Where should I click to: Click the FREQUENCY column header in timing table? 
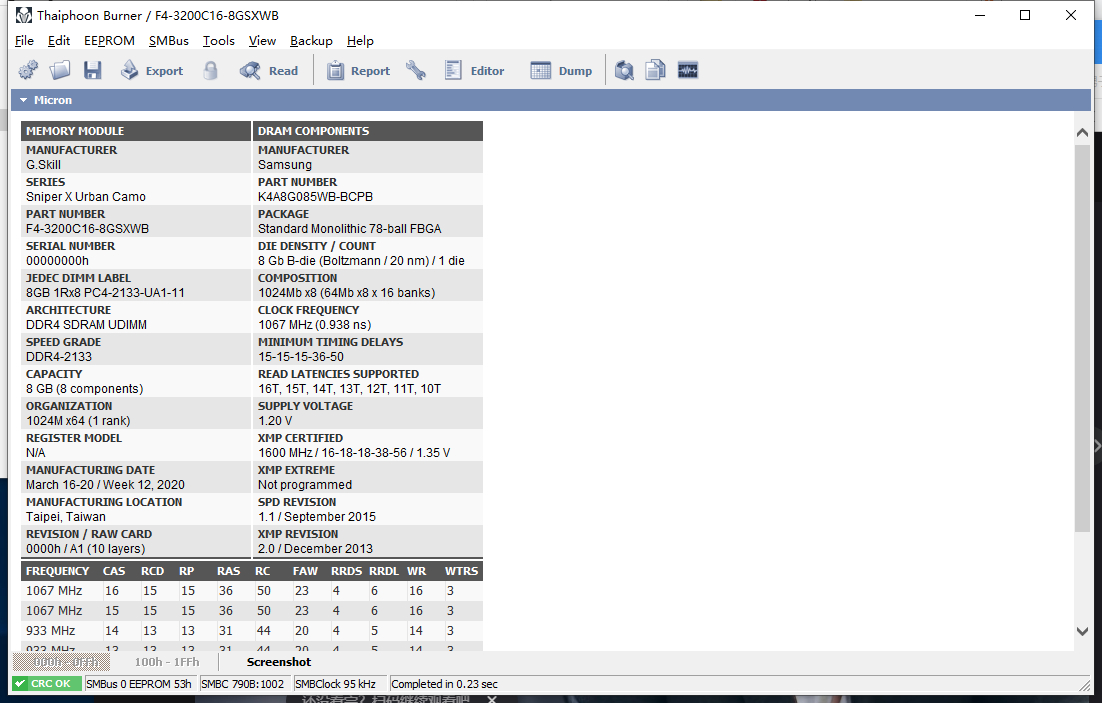click(x=58, y=571)
